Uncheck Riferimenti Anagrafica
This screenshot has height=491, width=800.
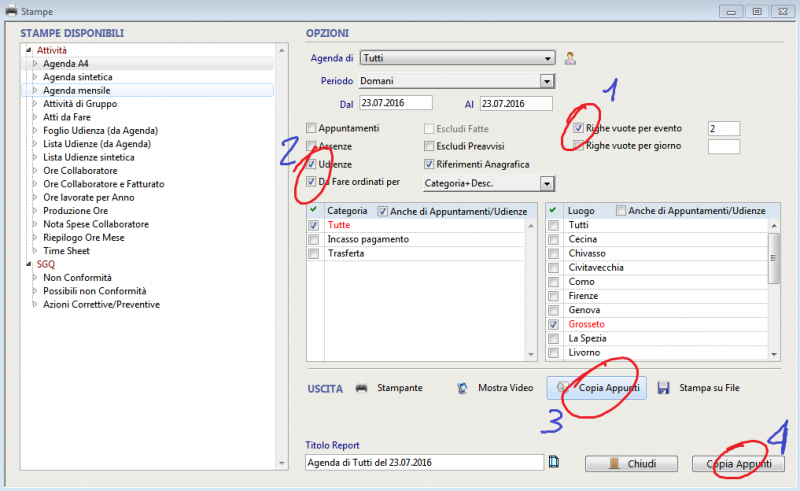[429, 164]
